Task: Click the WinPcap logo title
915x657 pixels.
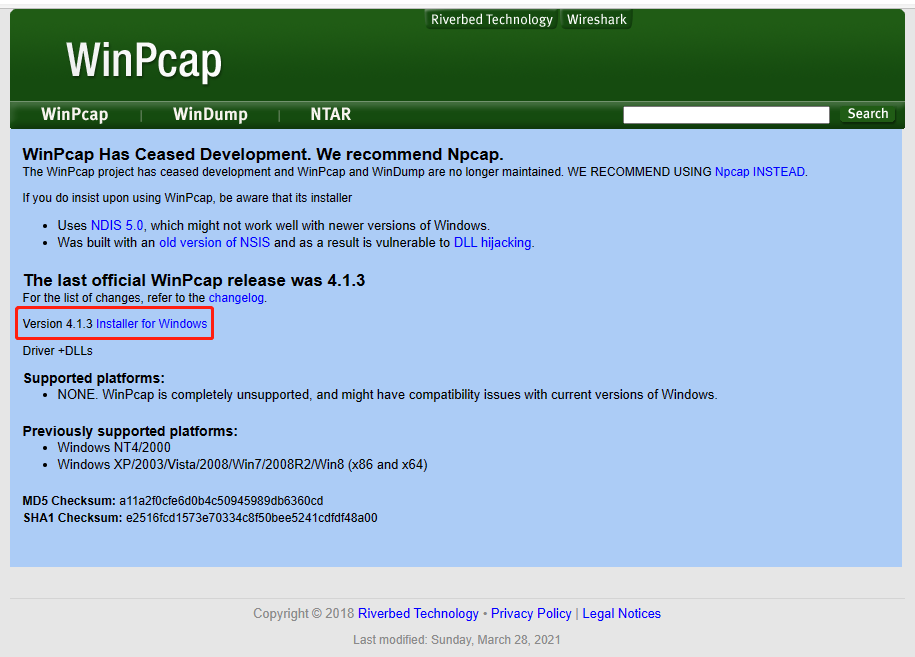Action: coord(144,60)
